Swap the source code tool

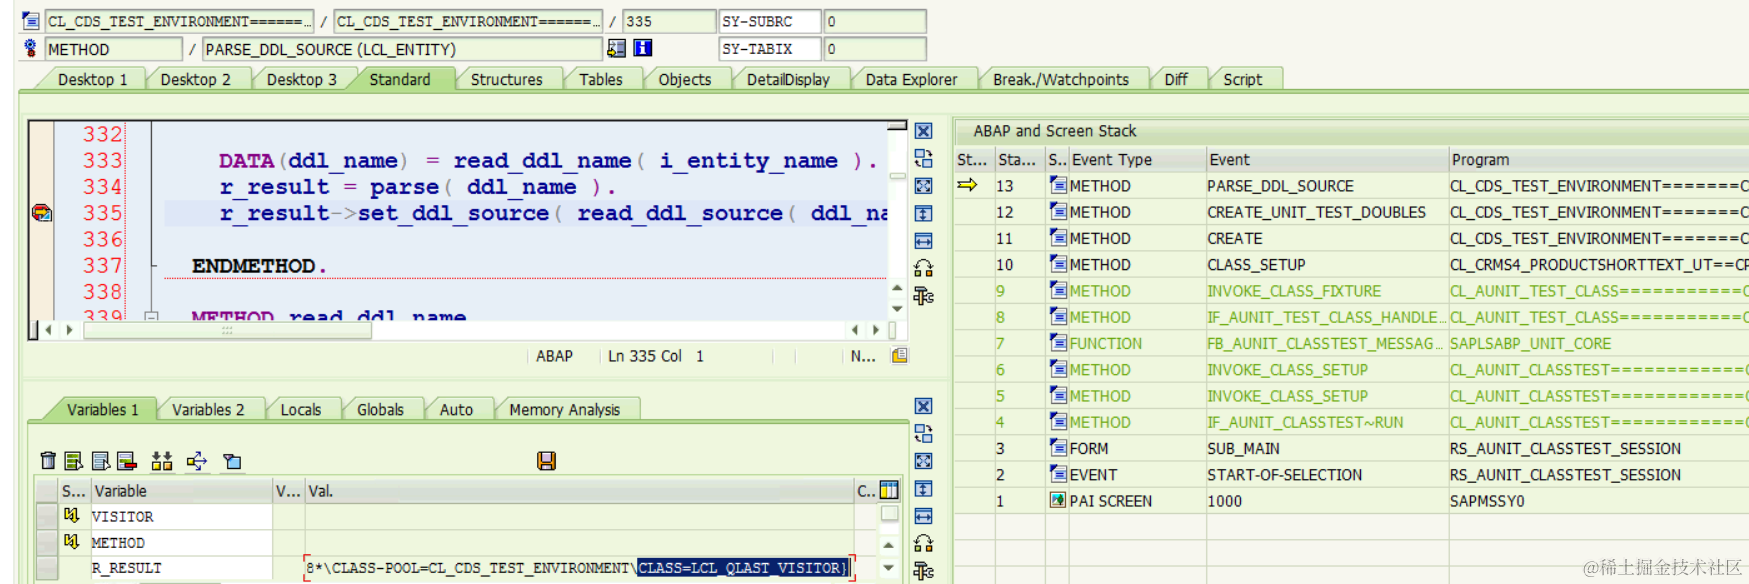[923, 158]
